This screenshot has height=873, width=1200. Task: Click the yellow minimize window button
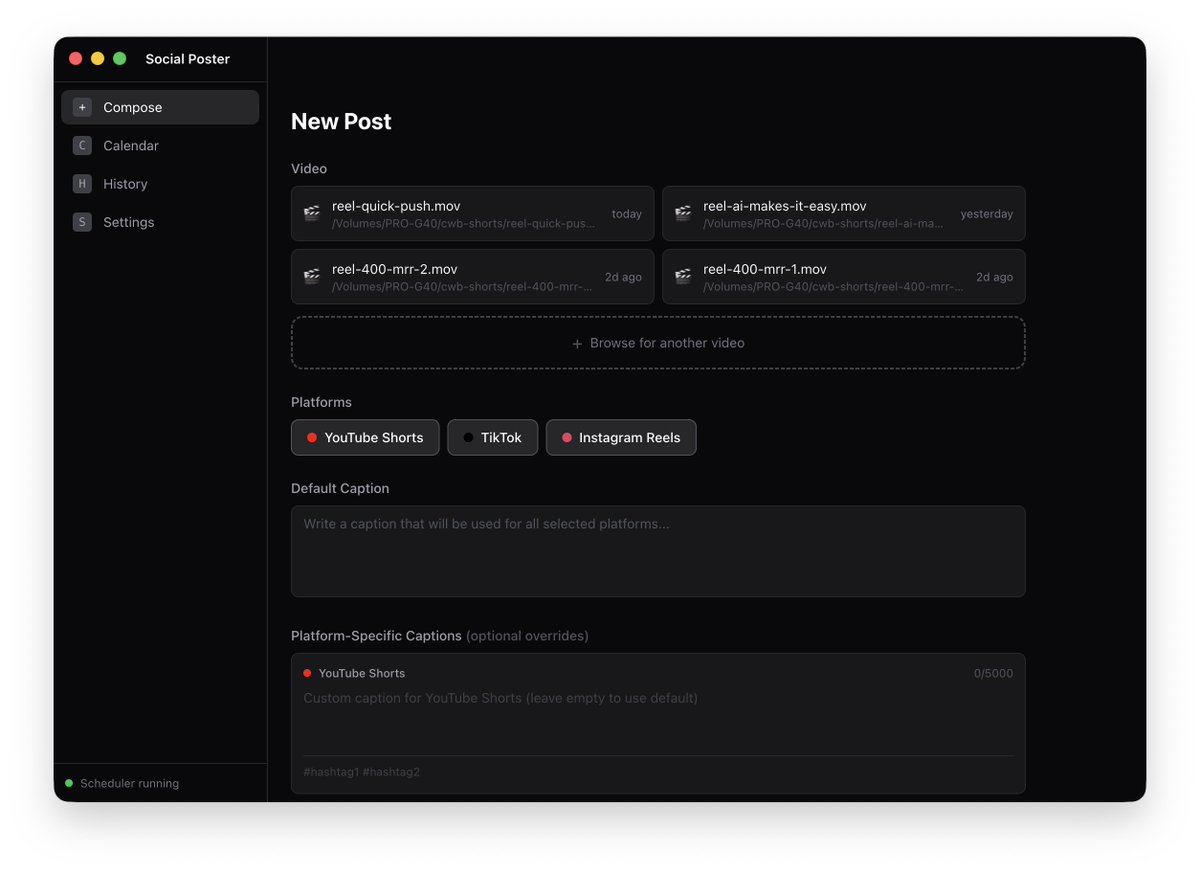(x=97, y=59)
